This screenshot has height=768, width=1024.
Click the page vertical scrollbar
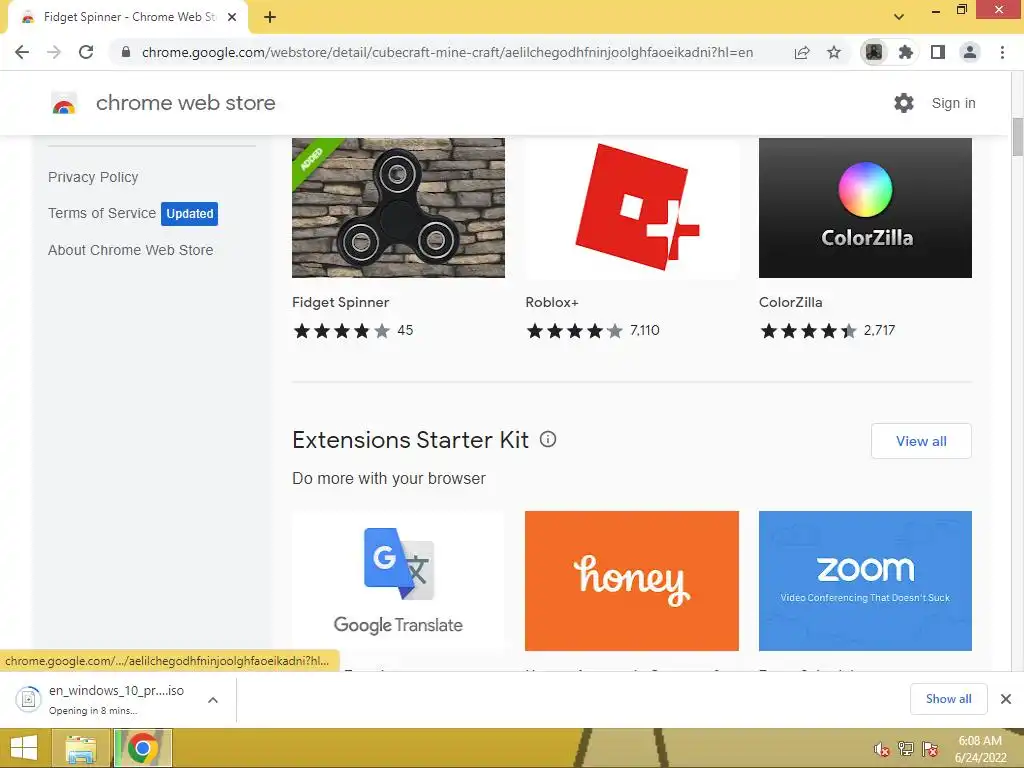pos(1017,137)
